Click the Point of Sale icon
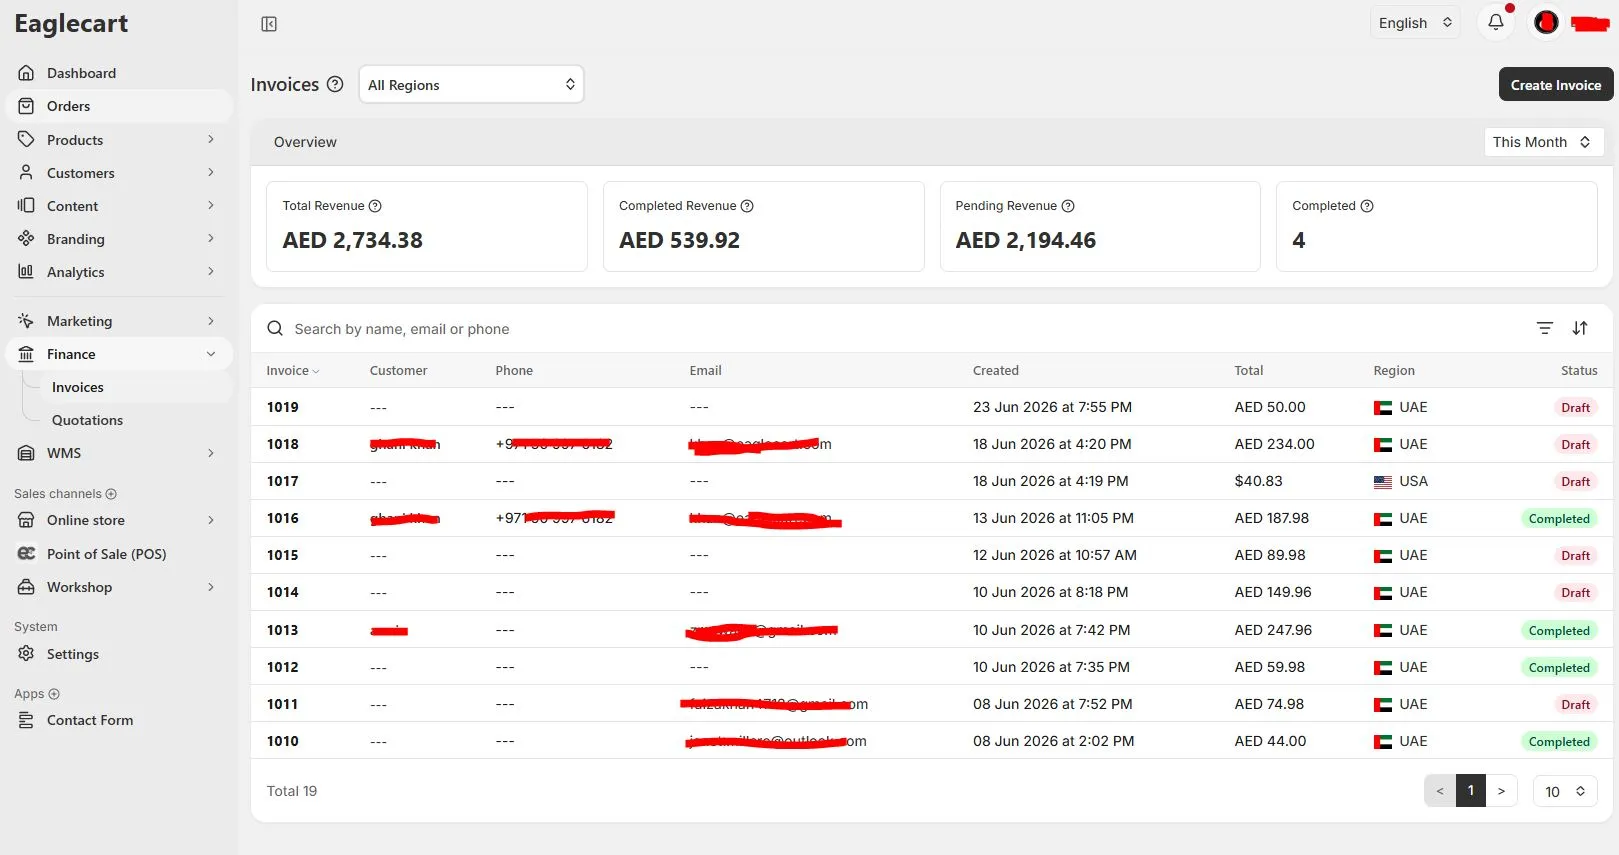Screen dimensions: 1619x855 coord(26,554)
